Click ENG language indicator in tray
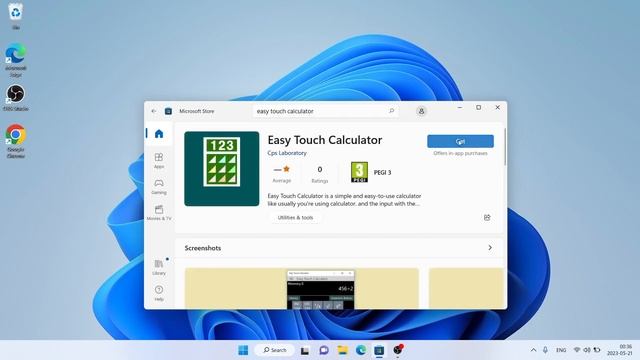 coord(561,350)
